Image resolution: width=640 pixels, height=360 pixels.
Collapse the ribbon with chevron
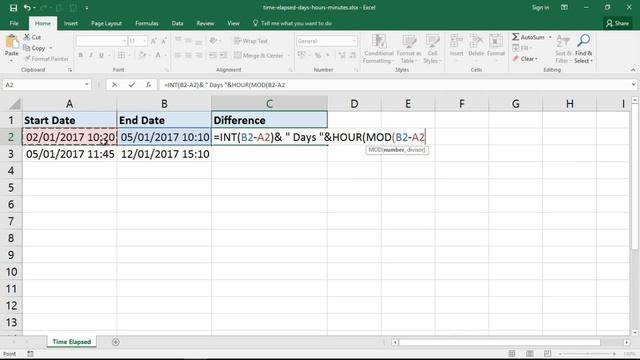coord(633,70)
